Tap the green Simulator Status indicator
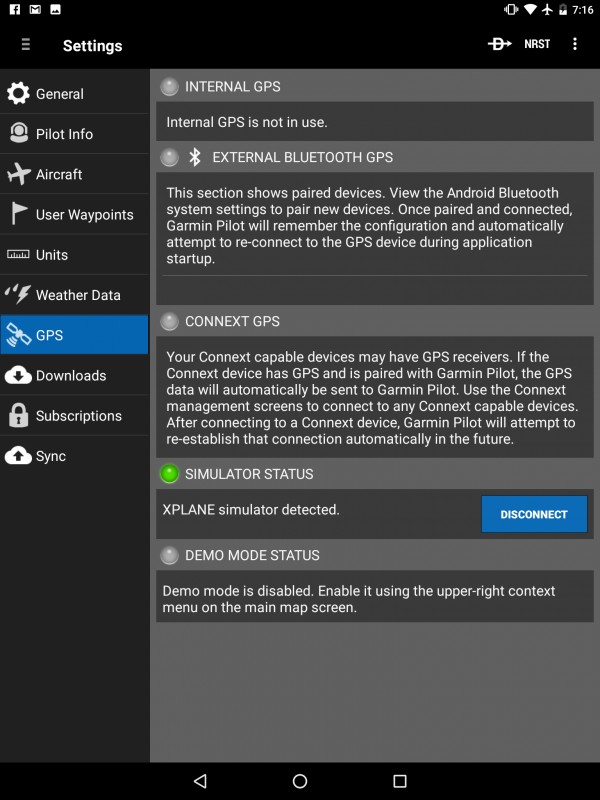Image resolution: width=600 pixels, height=800 pixels. pos(169,473)
